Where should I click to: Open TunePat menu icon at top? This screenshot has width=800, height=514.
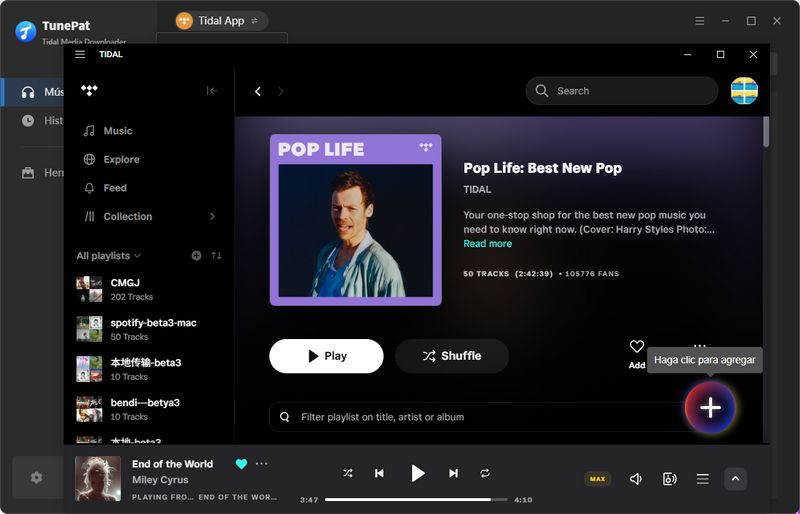point(699,21)
